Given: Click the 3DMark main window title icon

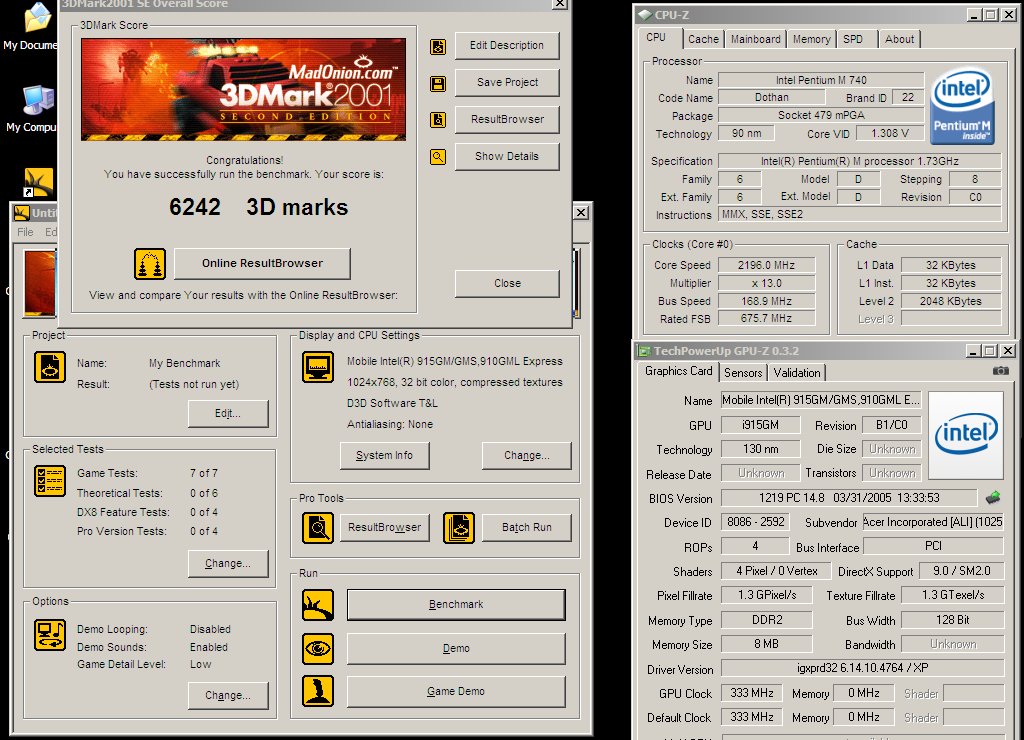Looking at the screenshot, I should coord(22,213).
